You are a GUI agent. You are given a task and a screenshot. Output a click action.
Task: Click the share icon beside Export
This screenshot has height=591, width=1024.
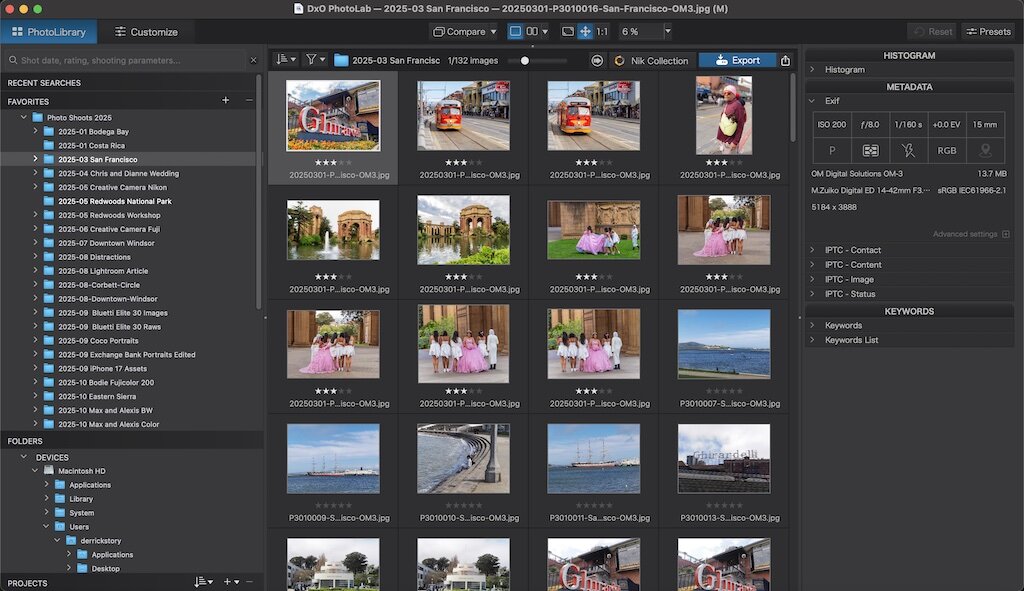click(786, 60)
